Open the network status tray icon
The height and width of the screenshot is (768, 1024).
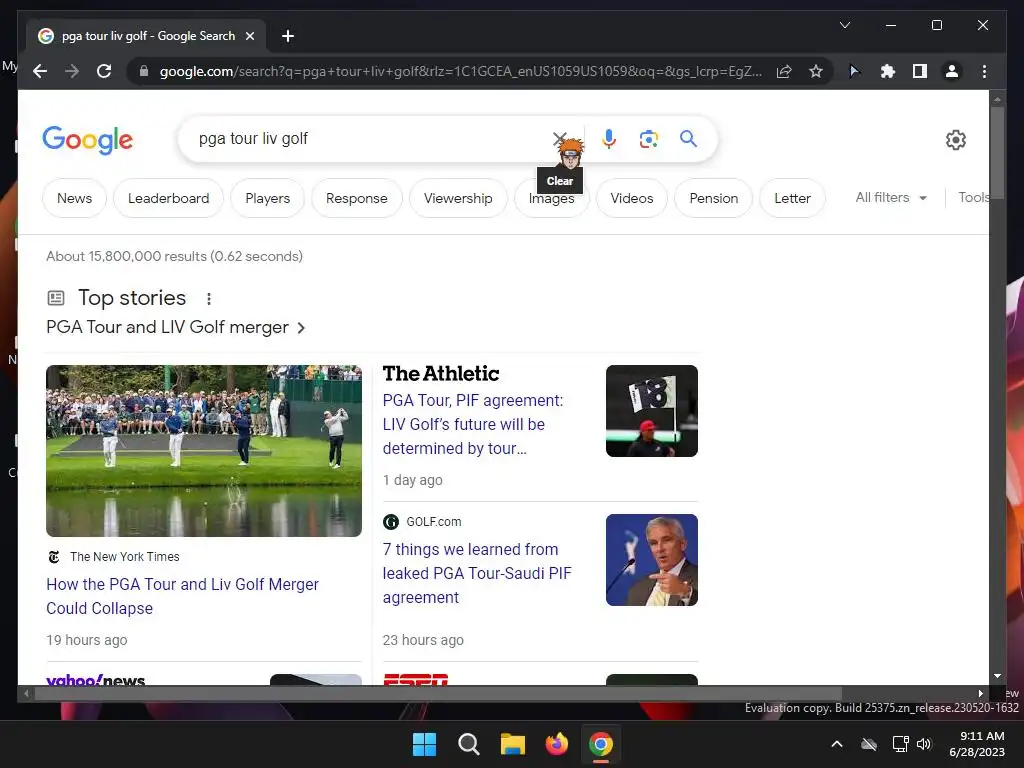901,744
